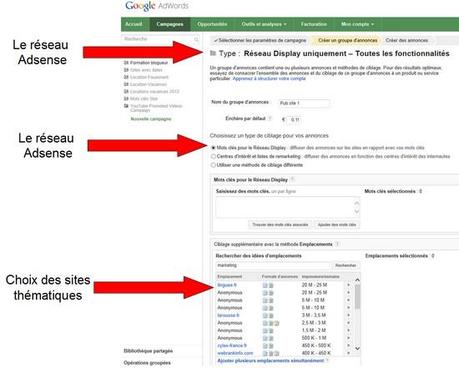
Task: Click help icon beside Ajouter plusieurs emplacements
Action: tap(328, 360)
